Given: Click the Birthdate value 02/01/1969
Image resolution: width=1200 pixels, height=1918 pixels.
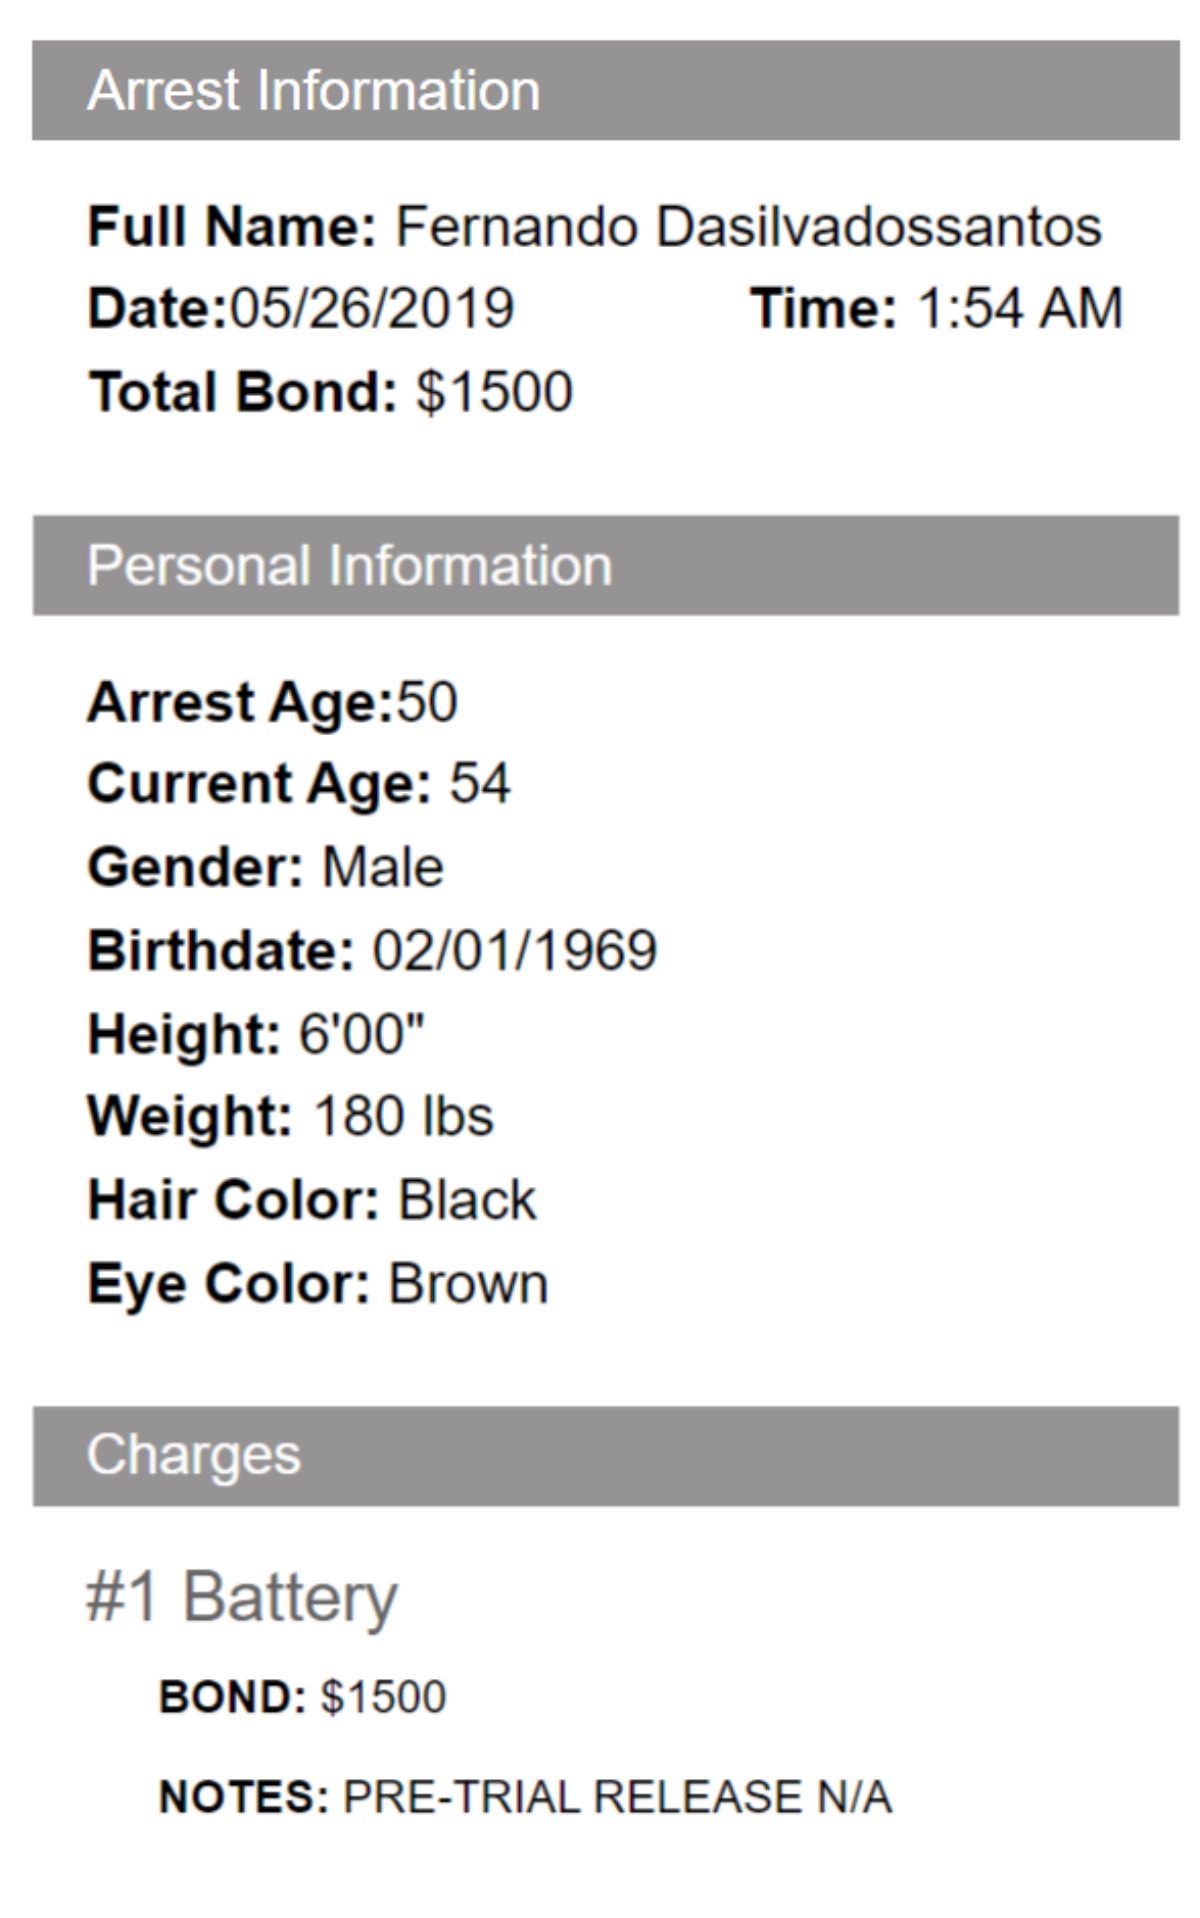Looking at the screenshot, I should click(515, 950).
